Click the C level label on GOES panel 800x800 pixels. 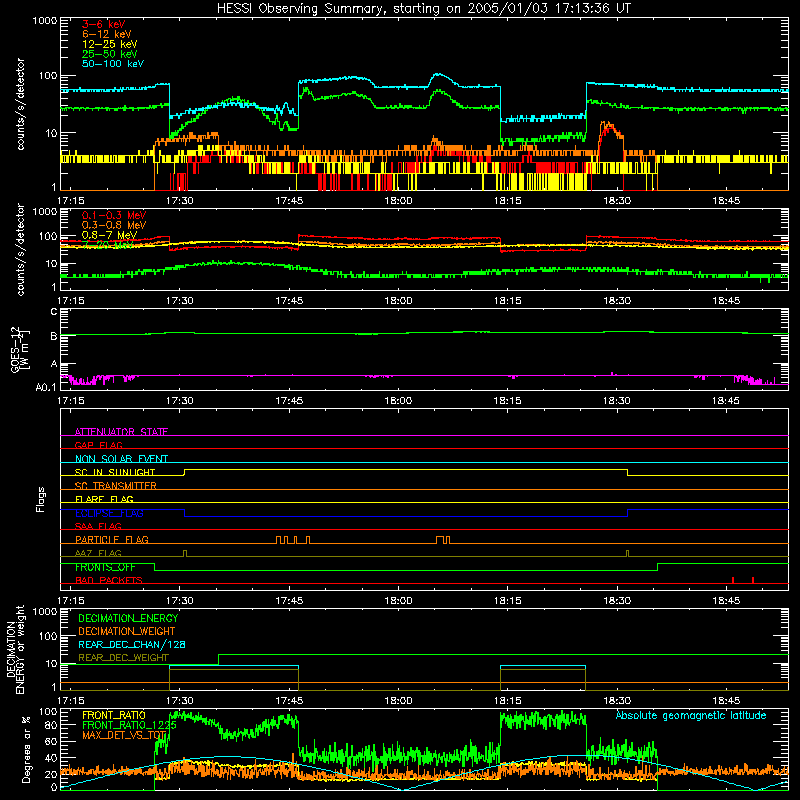54,311
